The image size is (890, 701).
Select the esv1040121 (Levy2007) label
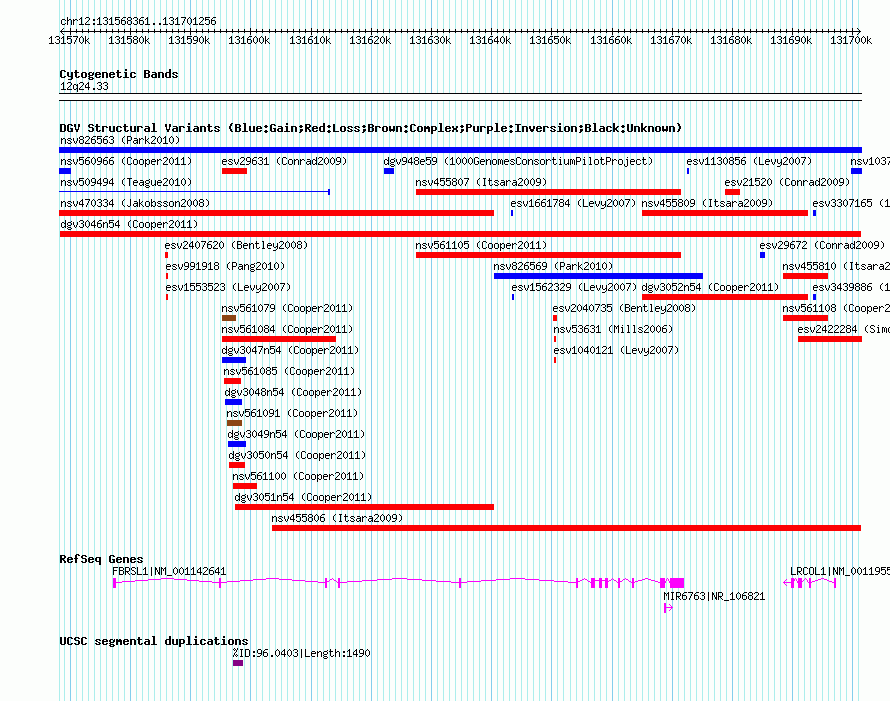tap(616, 350)
